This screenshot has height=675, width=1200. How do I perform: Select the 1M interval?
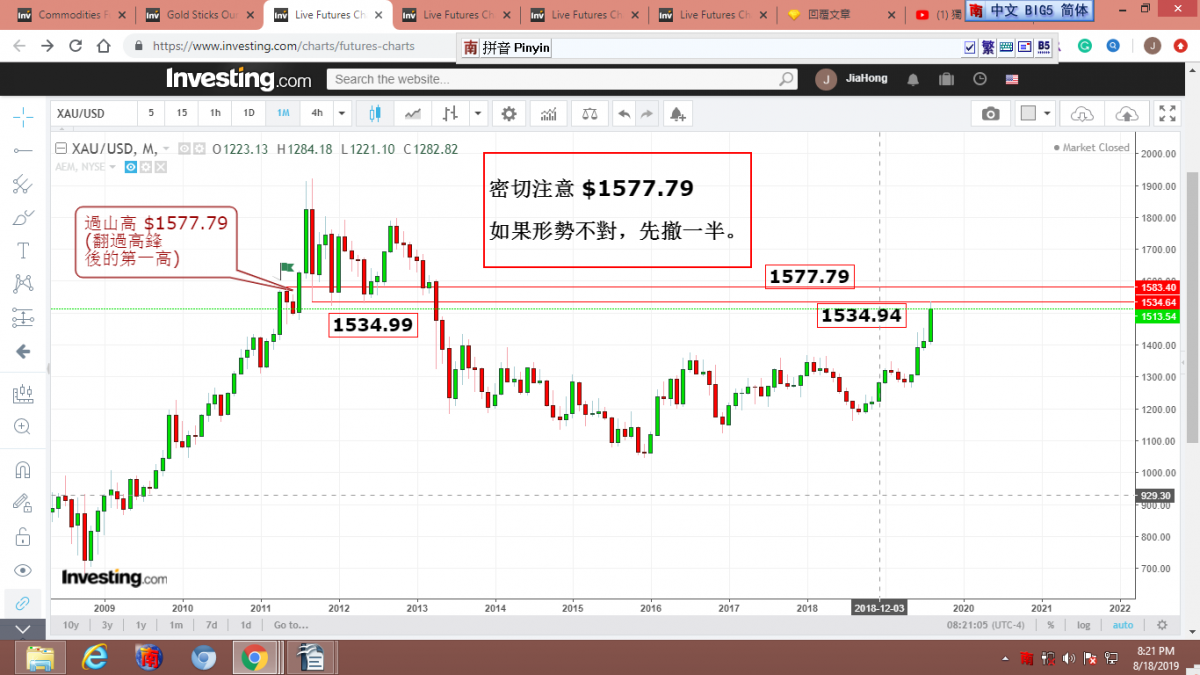(283, 114)
